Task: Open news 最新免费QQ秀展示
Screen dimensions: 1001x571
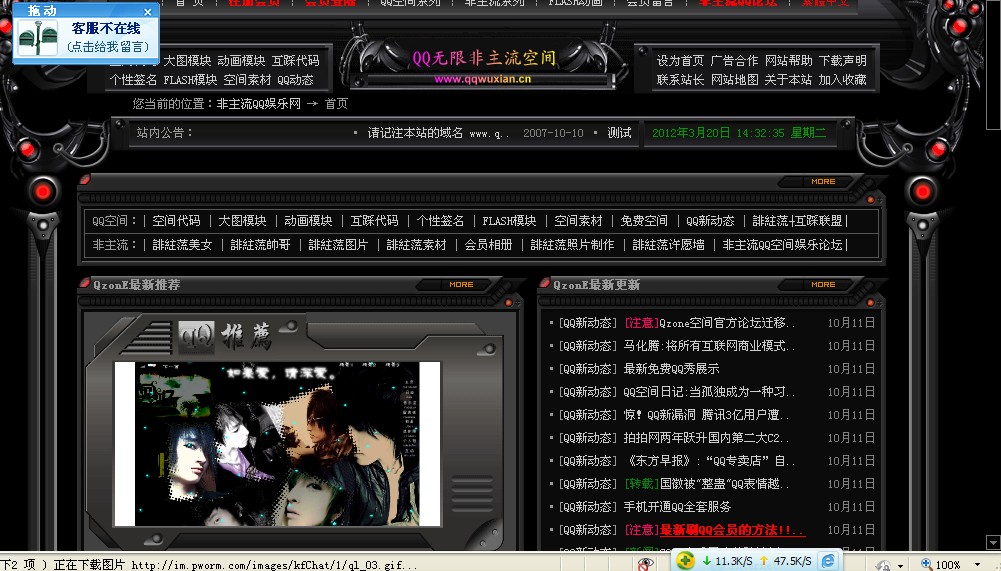Action: (x=672, y=369)
